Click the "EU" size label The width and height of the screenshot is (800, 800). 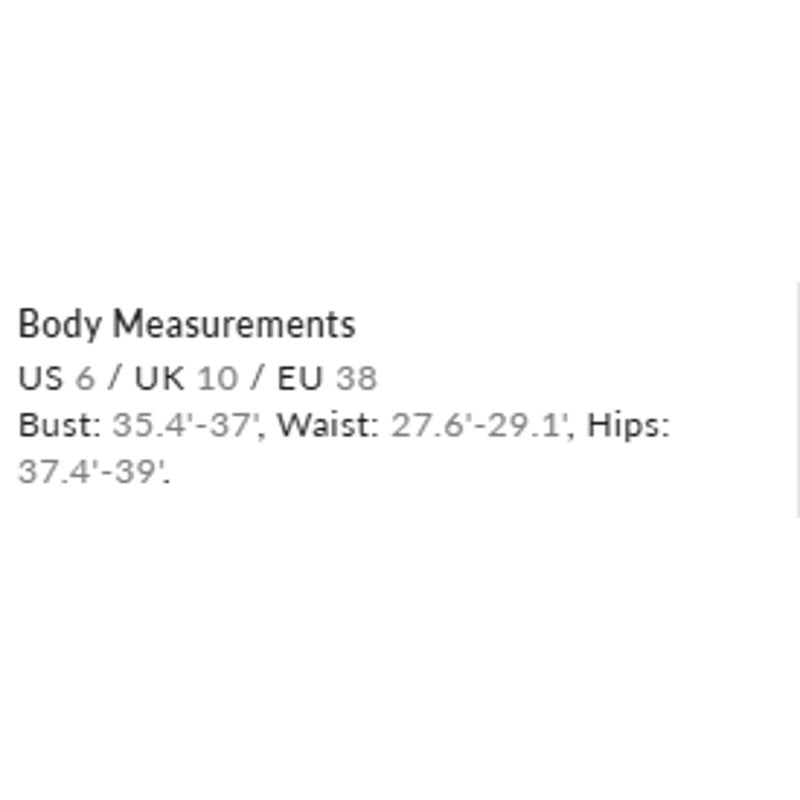click(x=300, y=378)
